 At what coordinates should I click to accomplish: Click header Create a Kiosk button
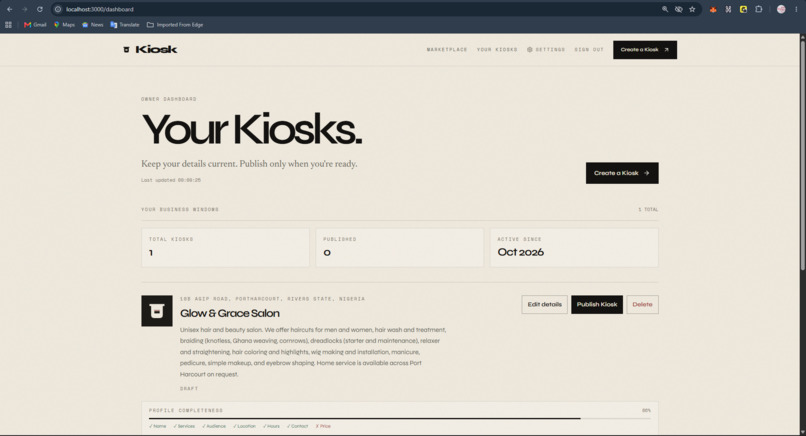[x=645, y=50]
